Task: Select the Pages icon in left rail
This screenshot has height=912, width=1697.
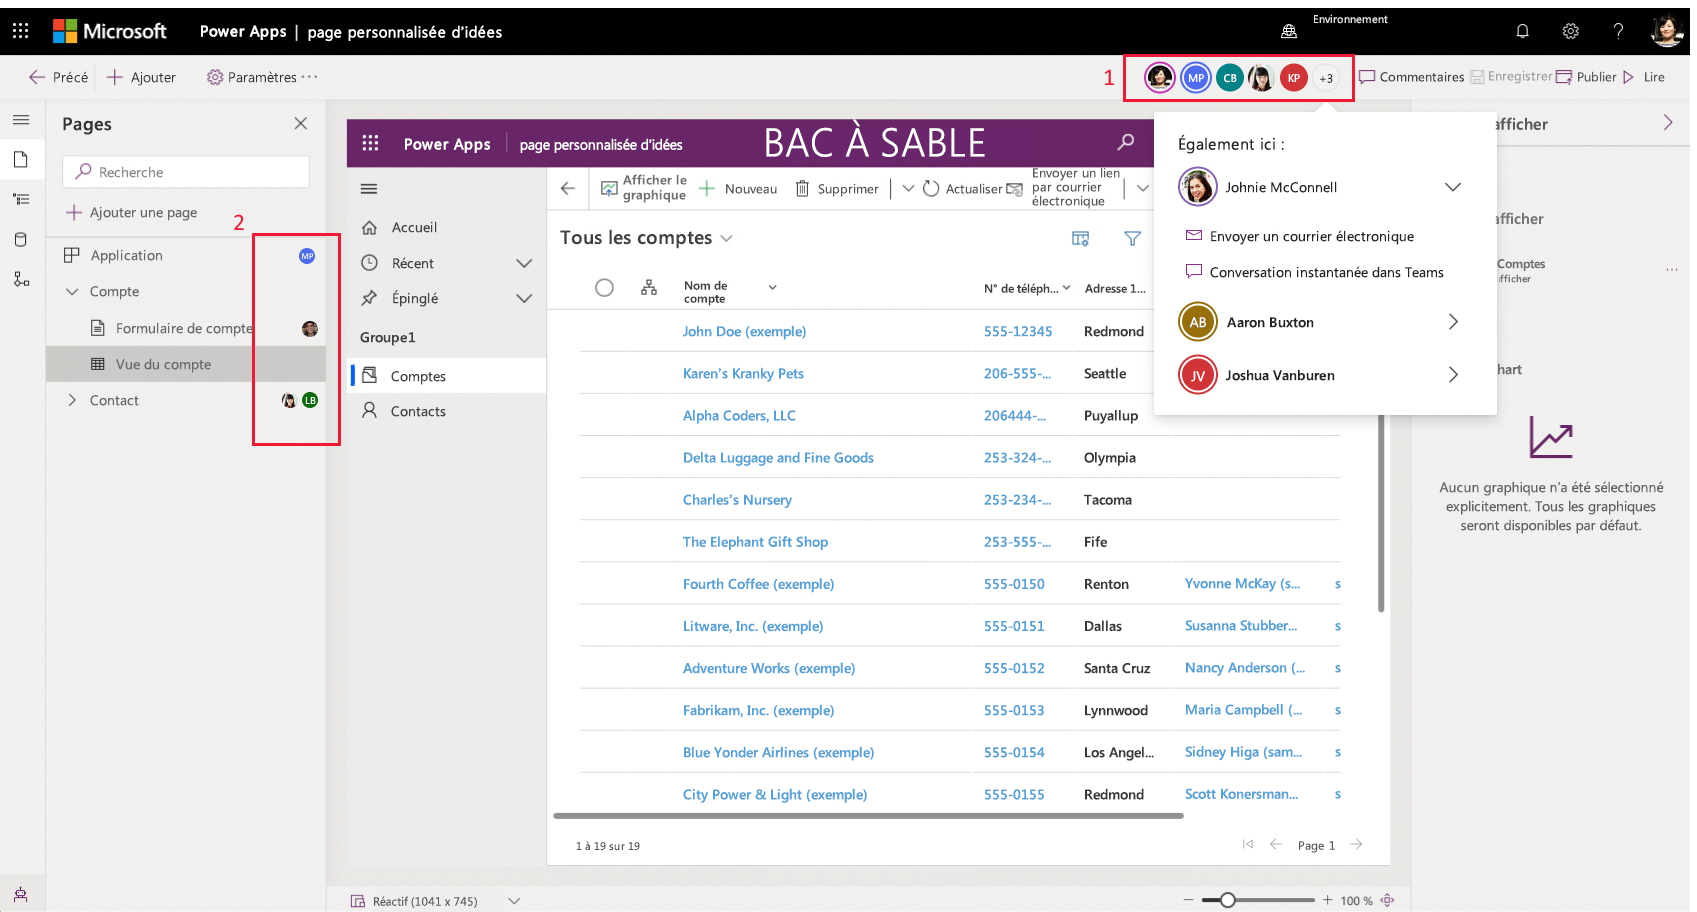Action: (x=21, y=160)
